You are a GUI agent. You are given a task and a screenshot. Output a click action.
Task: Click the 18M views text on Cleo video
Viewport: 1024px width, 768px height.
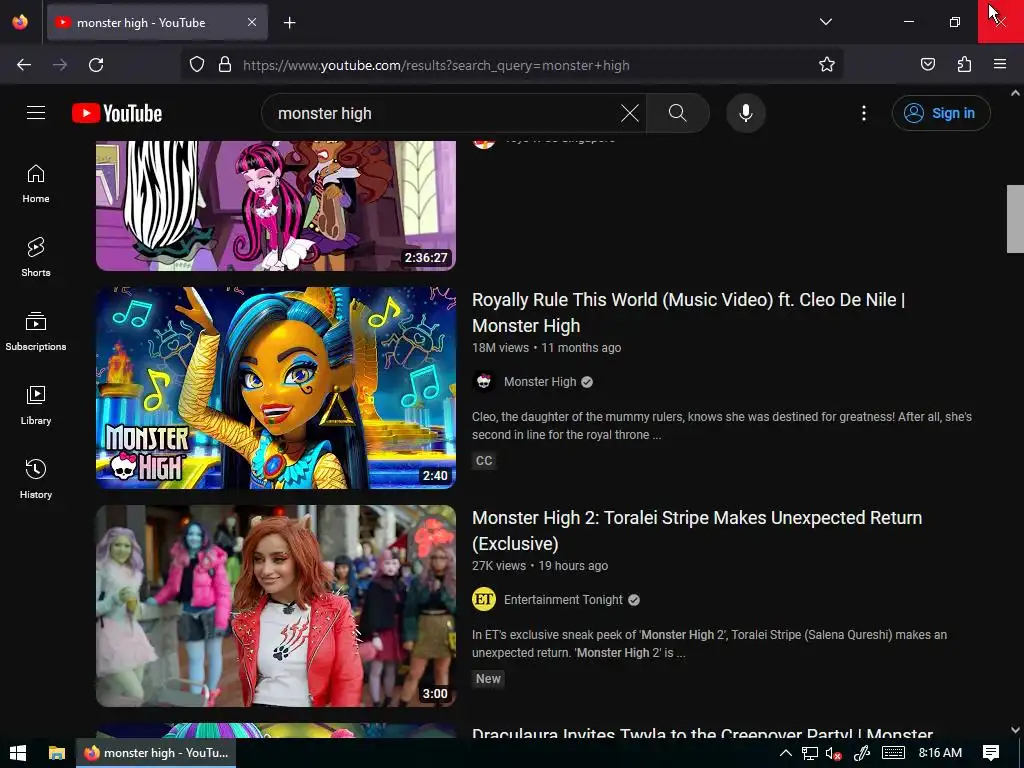pos(500,348)
